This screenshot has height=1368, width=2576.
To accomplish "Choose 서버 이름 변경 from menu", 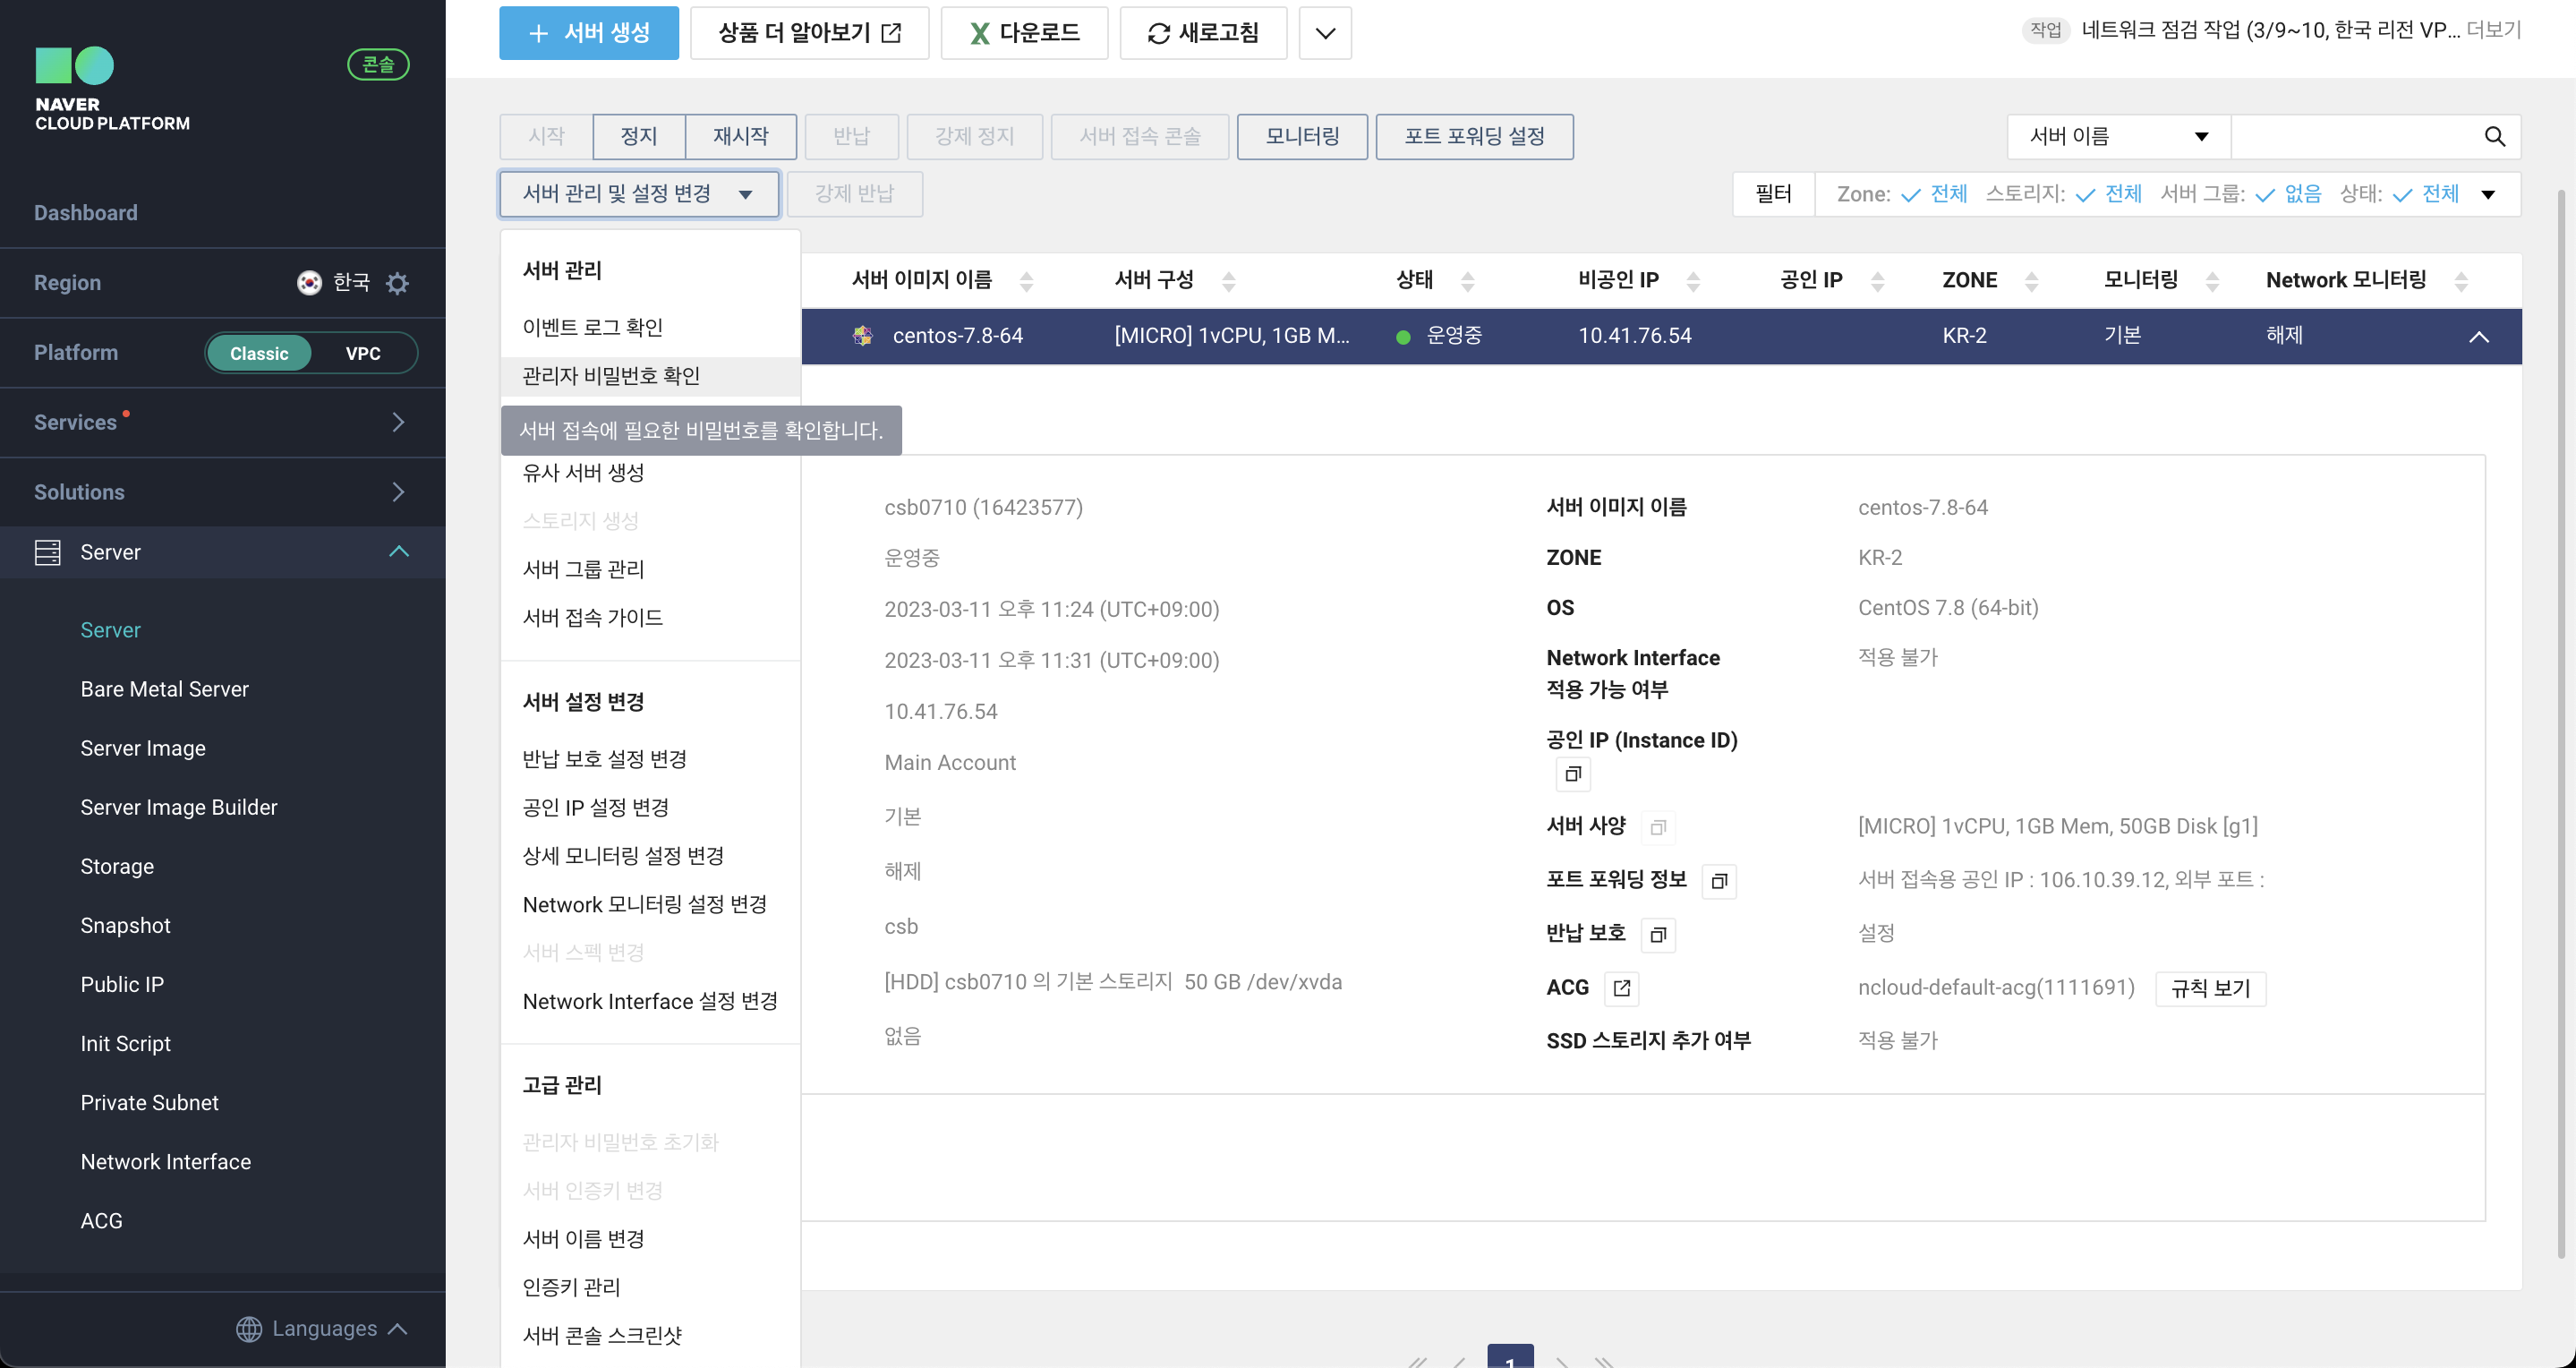I will [583, 1238].
